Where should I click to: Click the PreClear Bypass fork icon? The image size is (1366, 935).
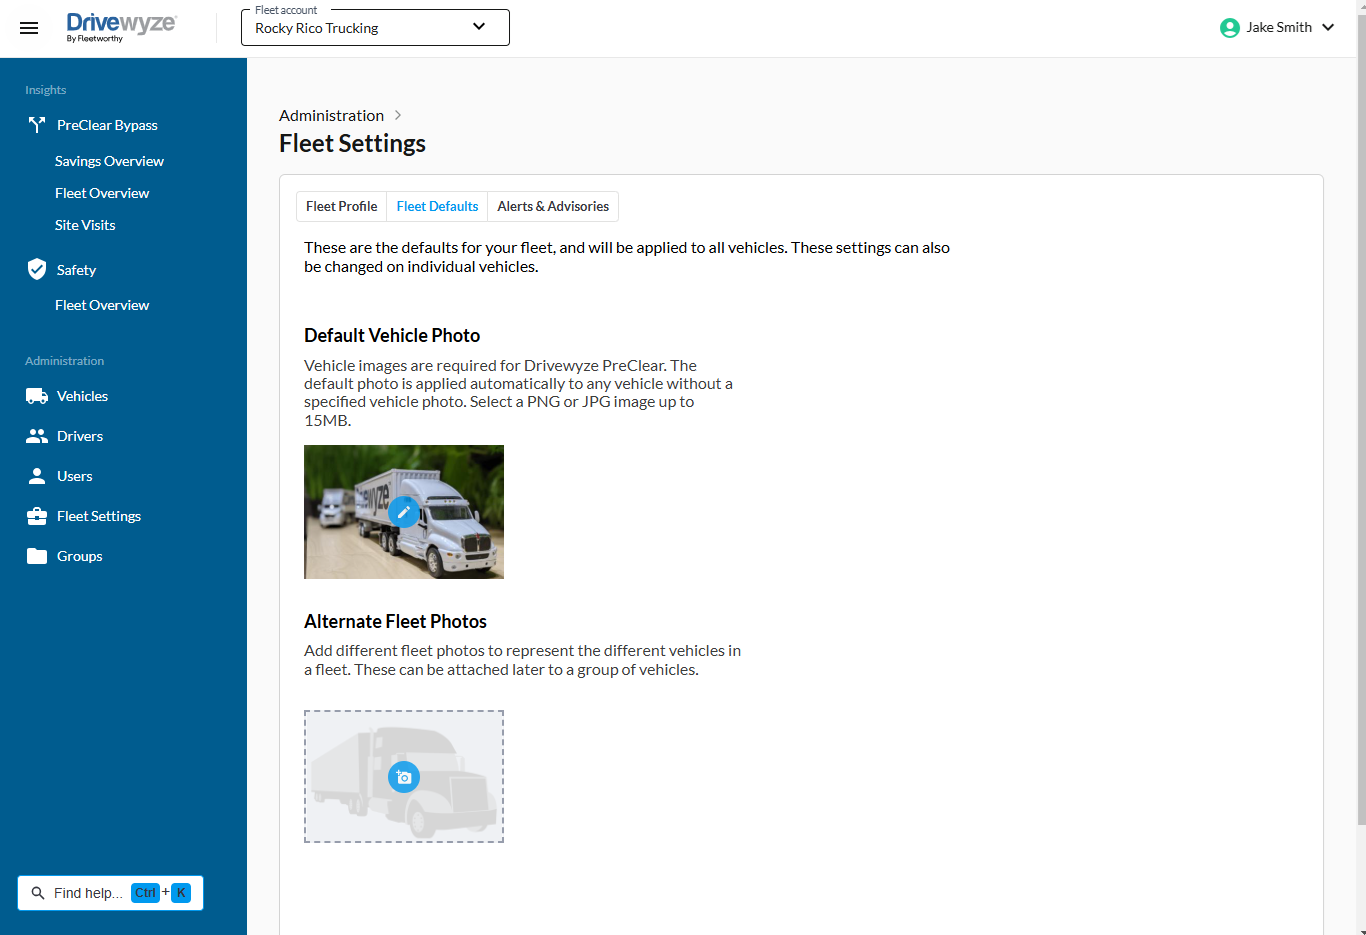click(37, 125)
